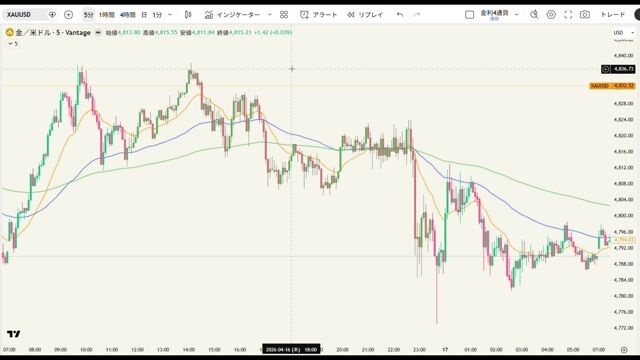The width and height of the screenshot is (640, 360).
Task: Expand the layout management dropdown chevron
Action: [x=516, y=15]
